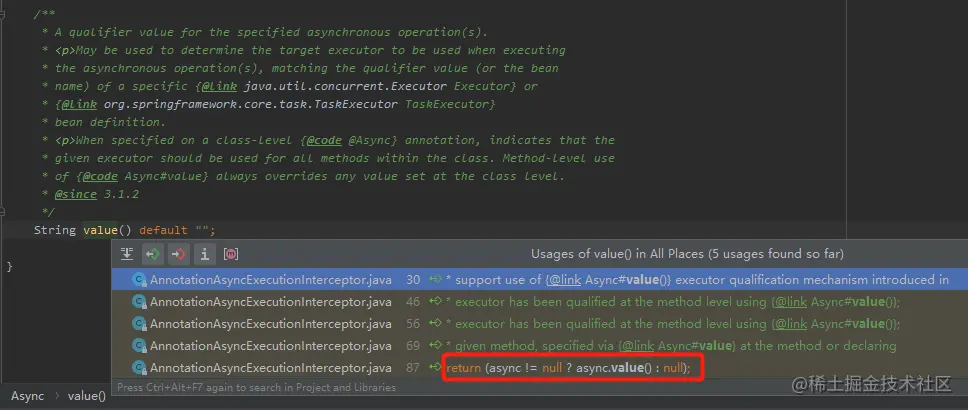This screenshot has height=410, width=968.
Task: Click the 'default' keyword in the declaration
Action: pos(163,230)
